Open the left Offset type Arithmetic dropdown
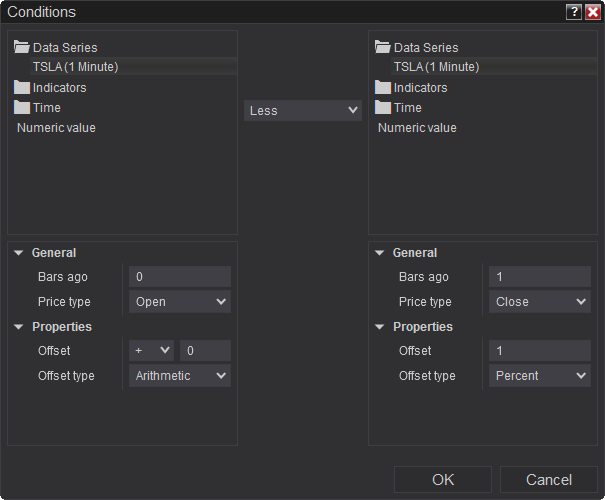The height and width of the screenshot is (500, 605). point(180,376)
